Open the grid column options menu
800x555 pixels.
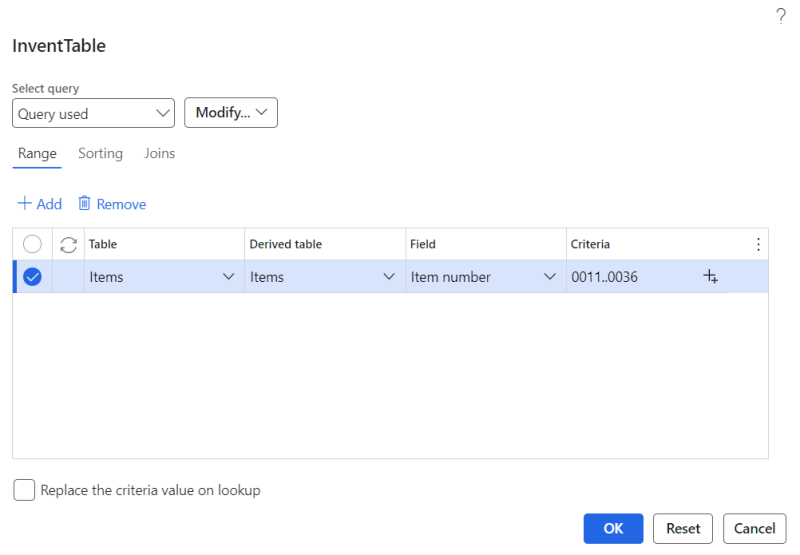point(758,245)
